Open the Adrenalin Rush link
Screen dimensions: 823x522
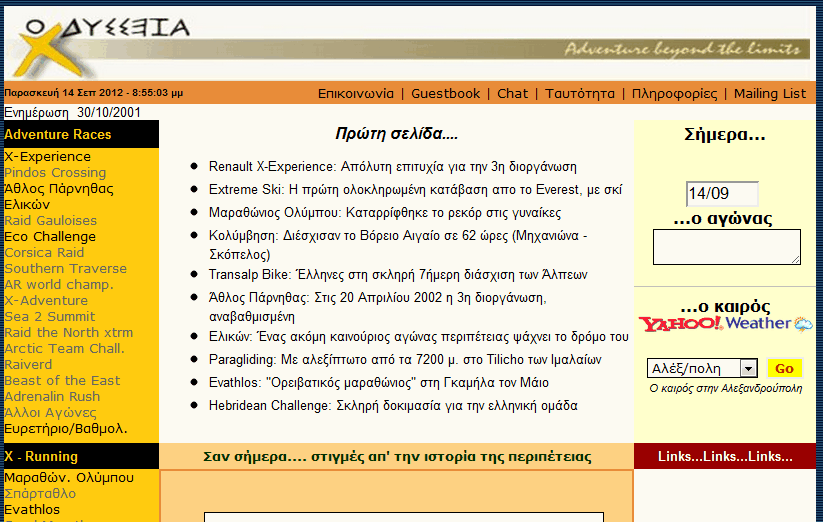coord(52,397)
